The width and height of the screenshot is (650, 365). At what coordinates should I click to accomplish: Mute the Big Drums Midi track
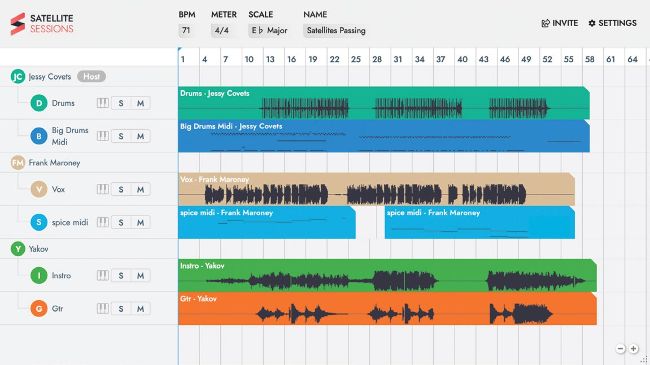point(141,136)
